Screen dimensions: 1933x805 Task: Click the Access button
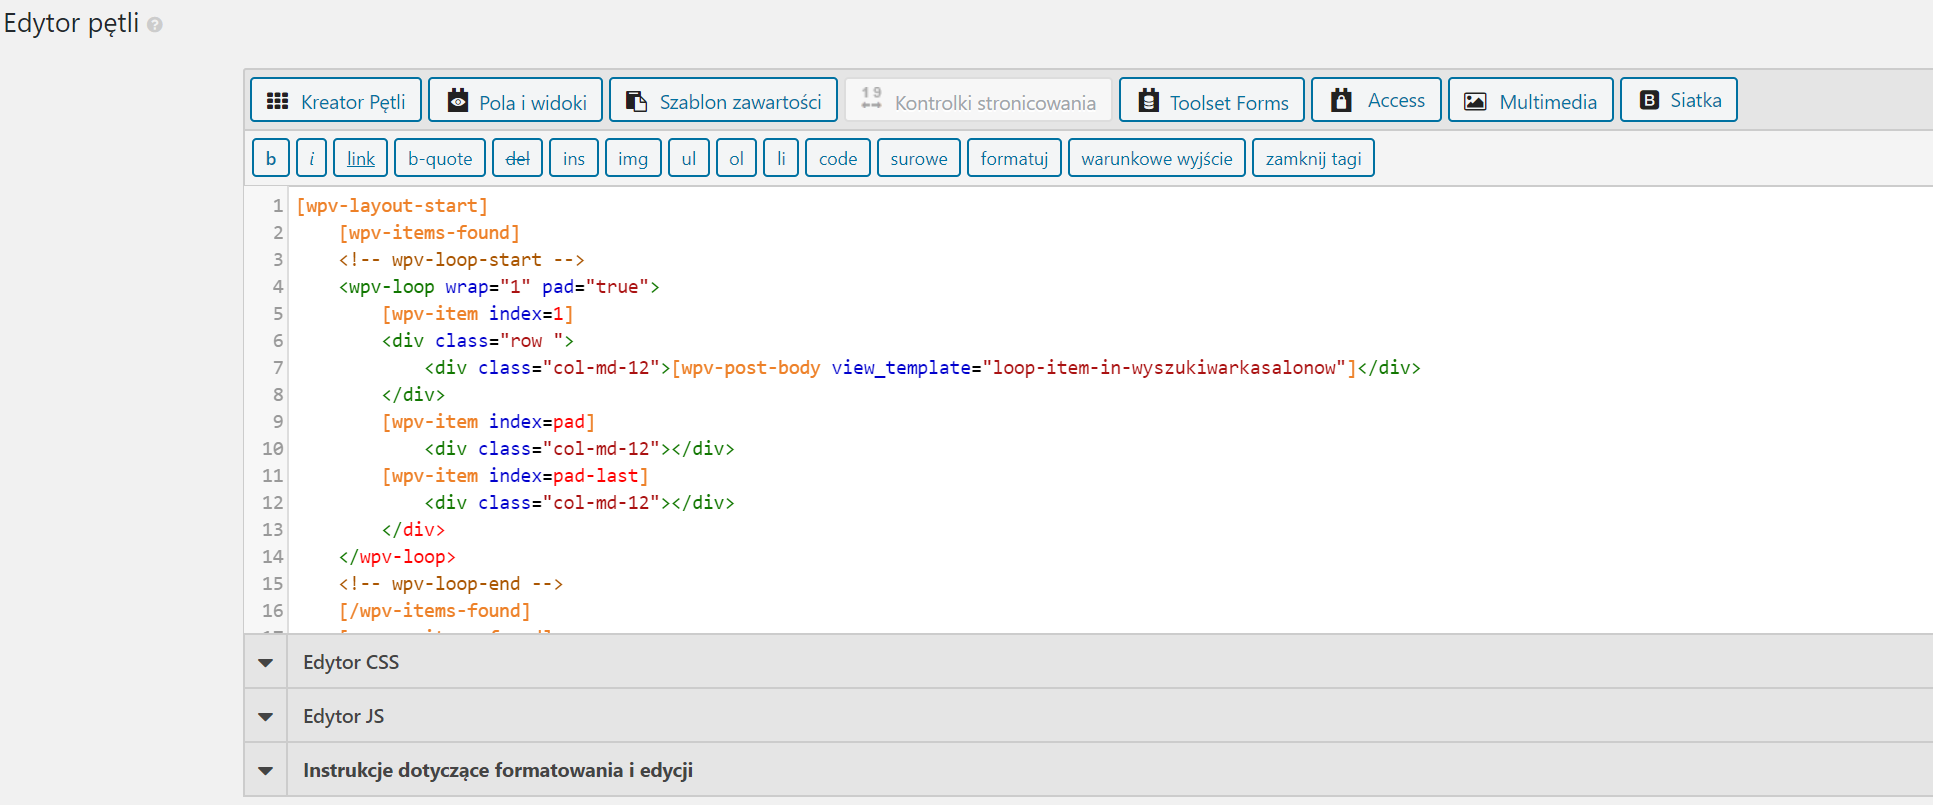coord(1377,100)
